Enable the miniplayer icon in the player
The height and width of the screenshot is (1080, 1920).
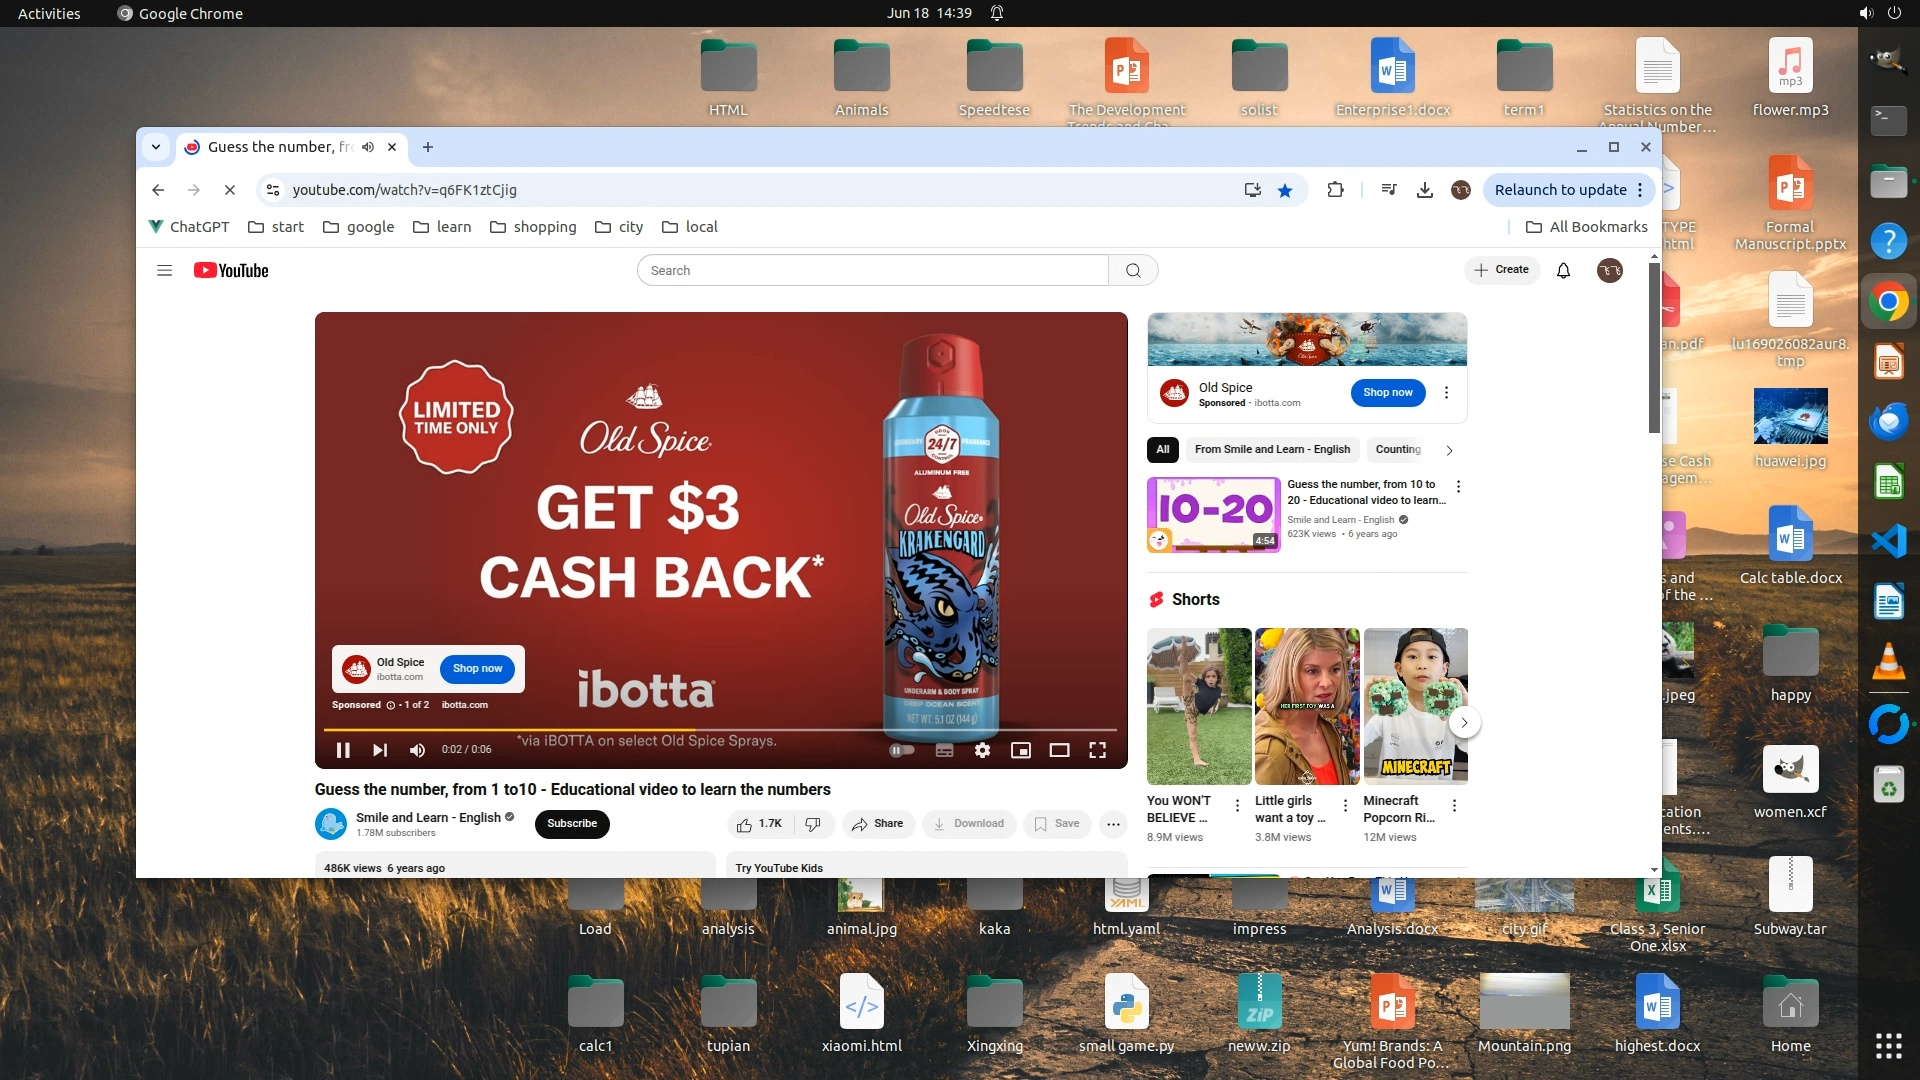pyautogui.click(x=1020, y=750)
